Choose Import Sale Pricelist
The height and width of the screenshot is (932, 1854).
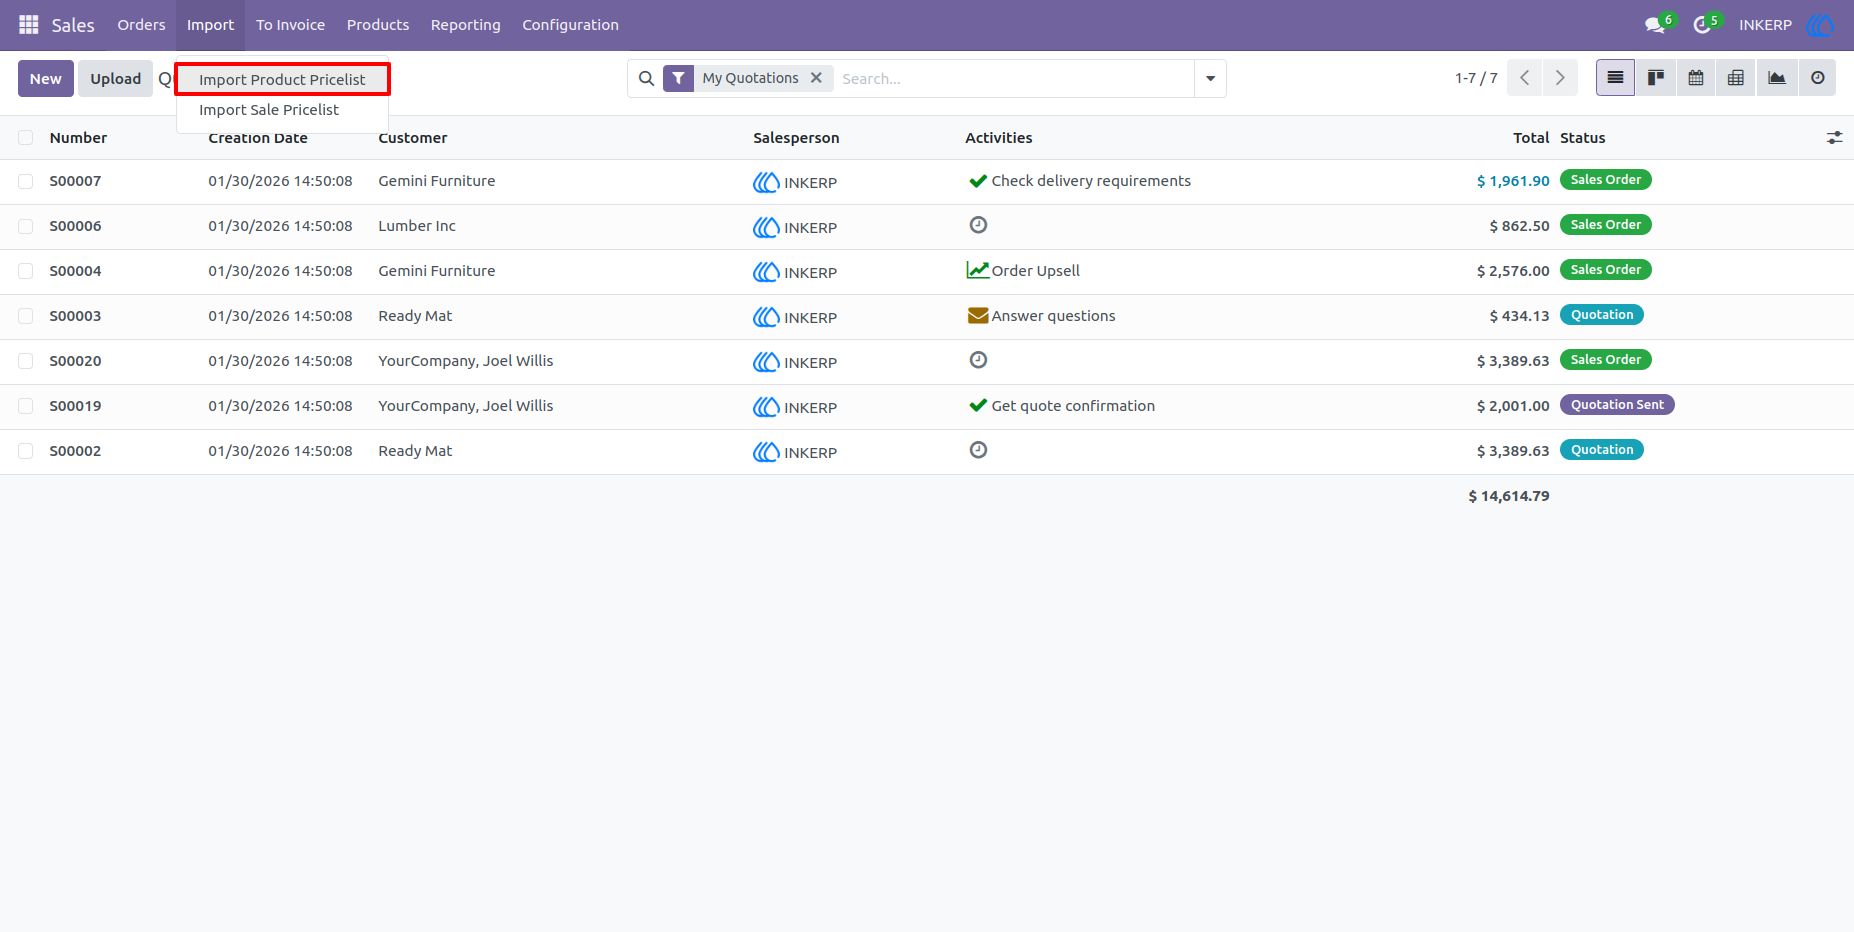[282, 110]
